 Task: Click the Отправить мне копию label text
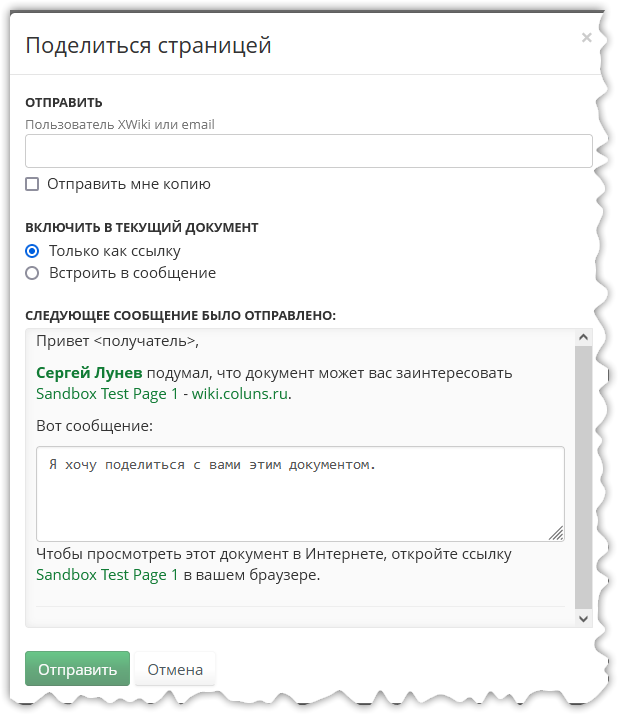(129, 184)
